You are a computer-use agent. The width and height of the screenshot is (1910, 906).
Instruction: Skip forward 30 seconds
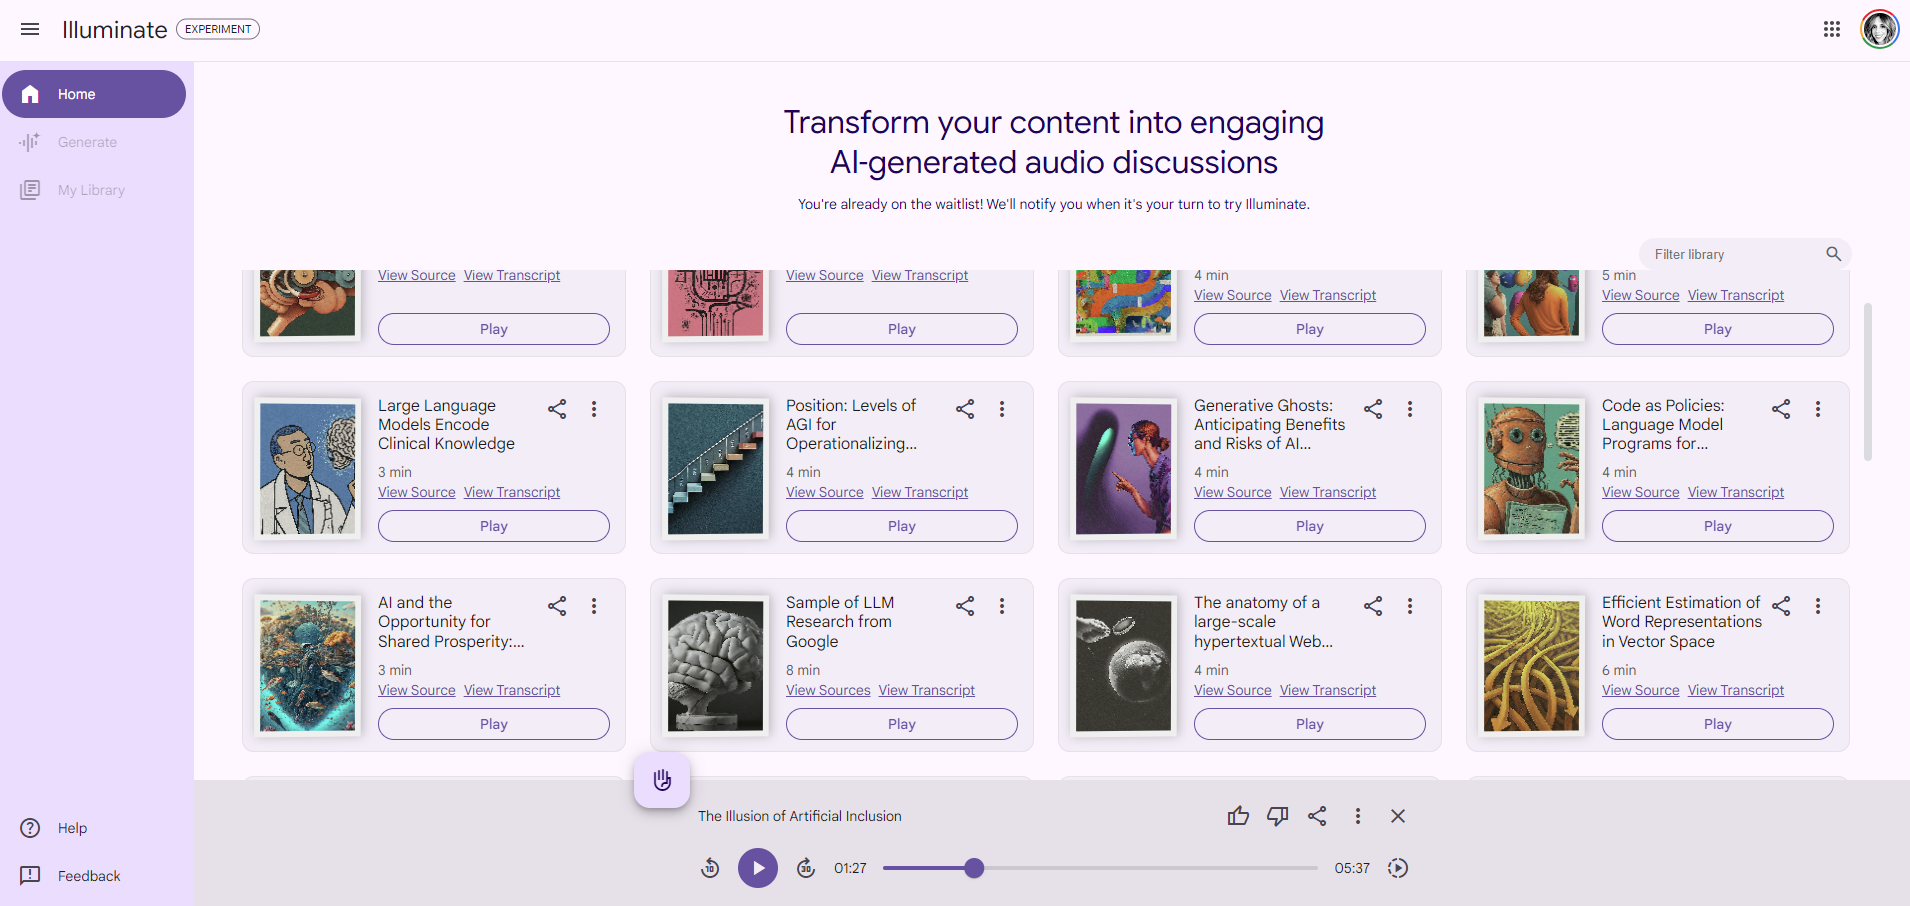tap(806, 868)
